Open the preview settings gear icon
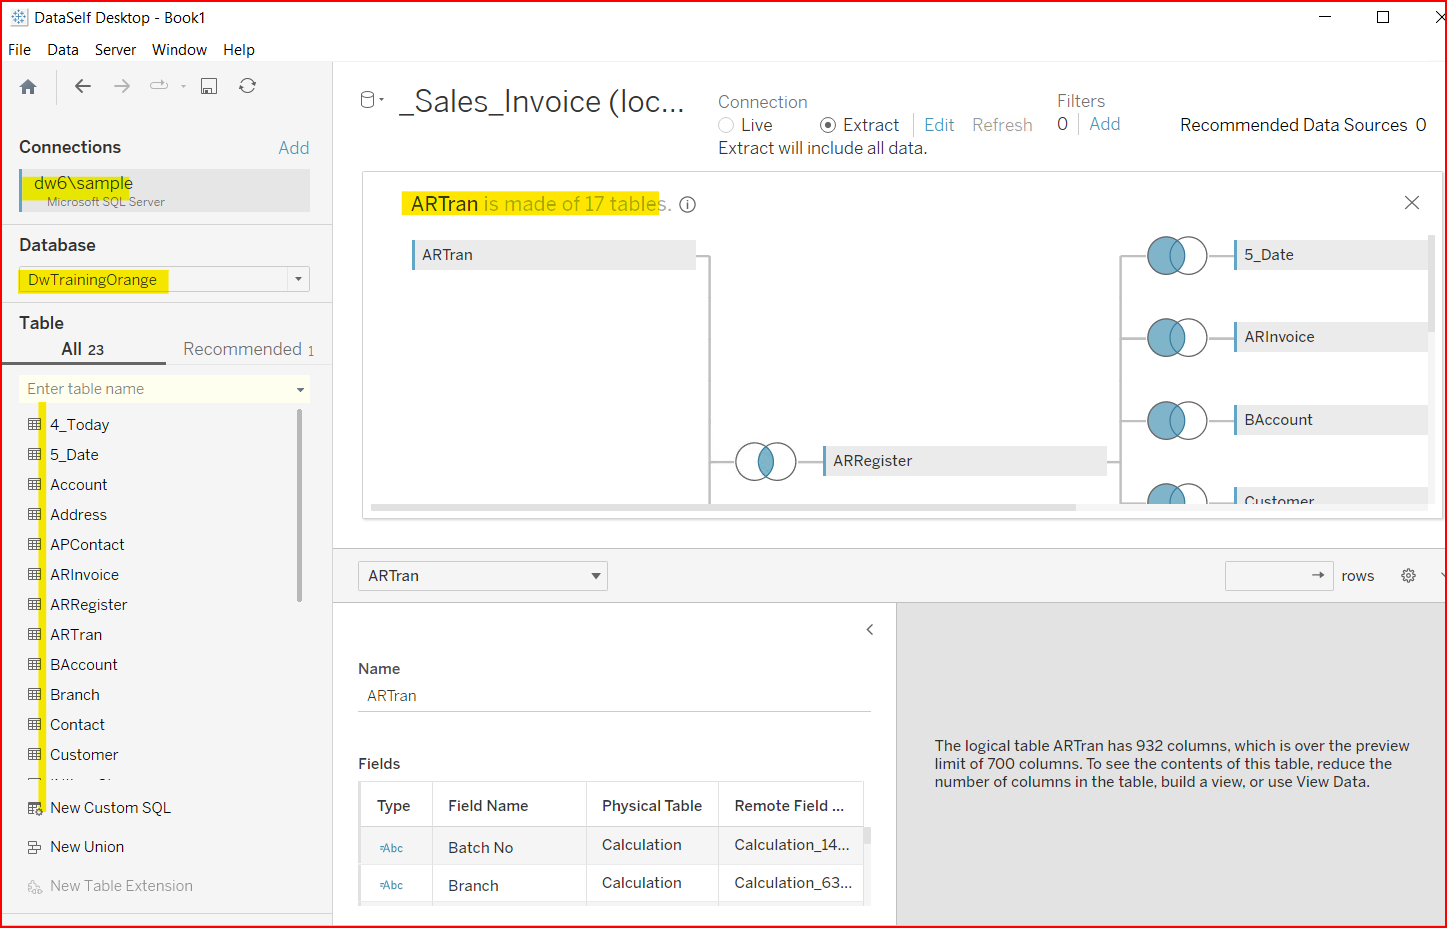 click(x=1408, y=576)
